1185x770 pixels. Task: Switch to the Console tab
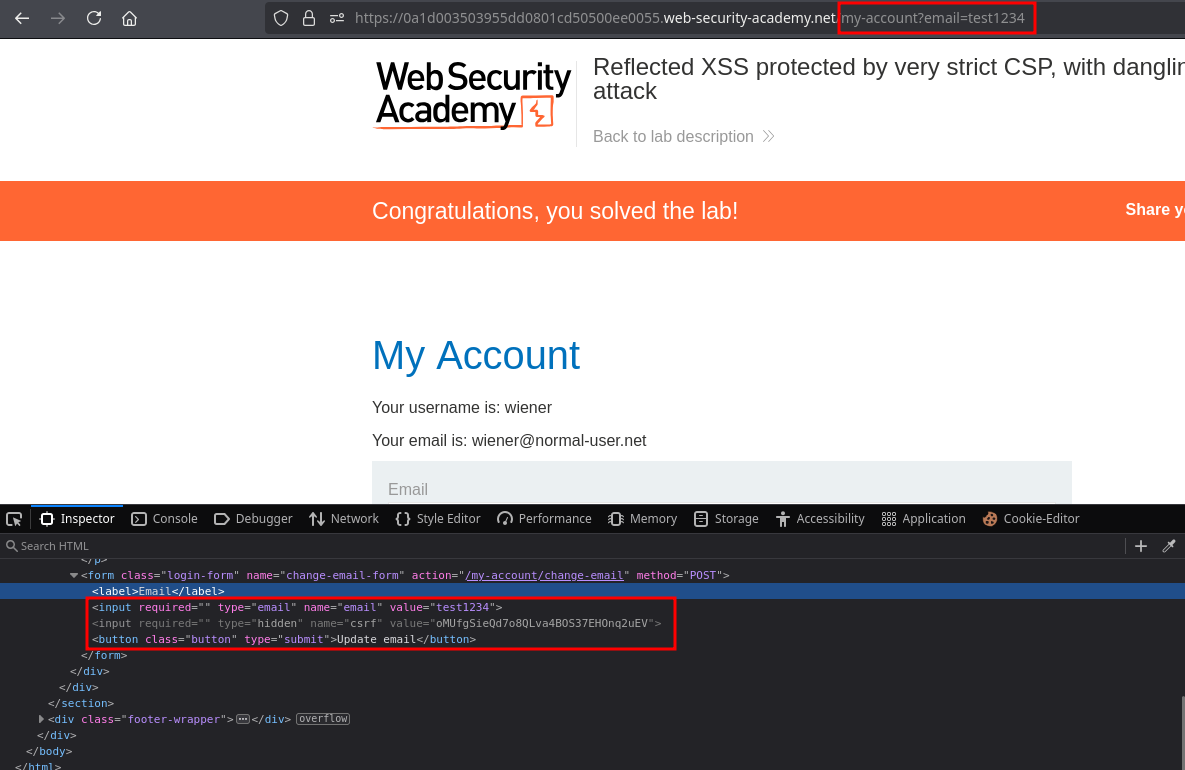tap(165, 519)
